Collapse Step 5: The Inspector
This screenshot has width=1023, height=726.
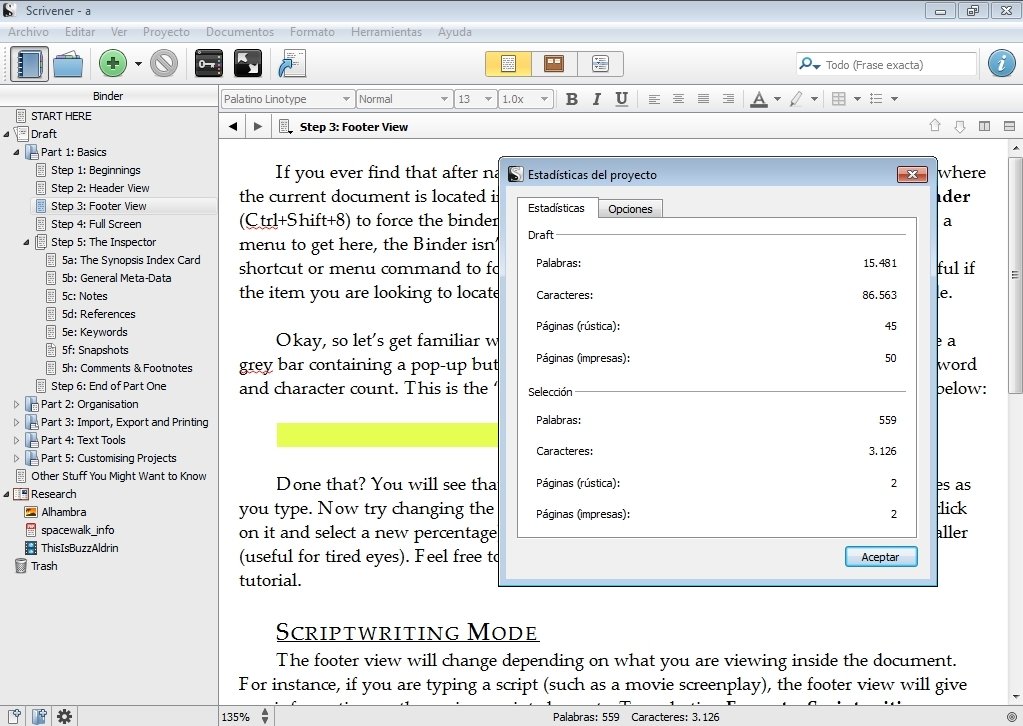point(27,243)
